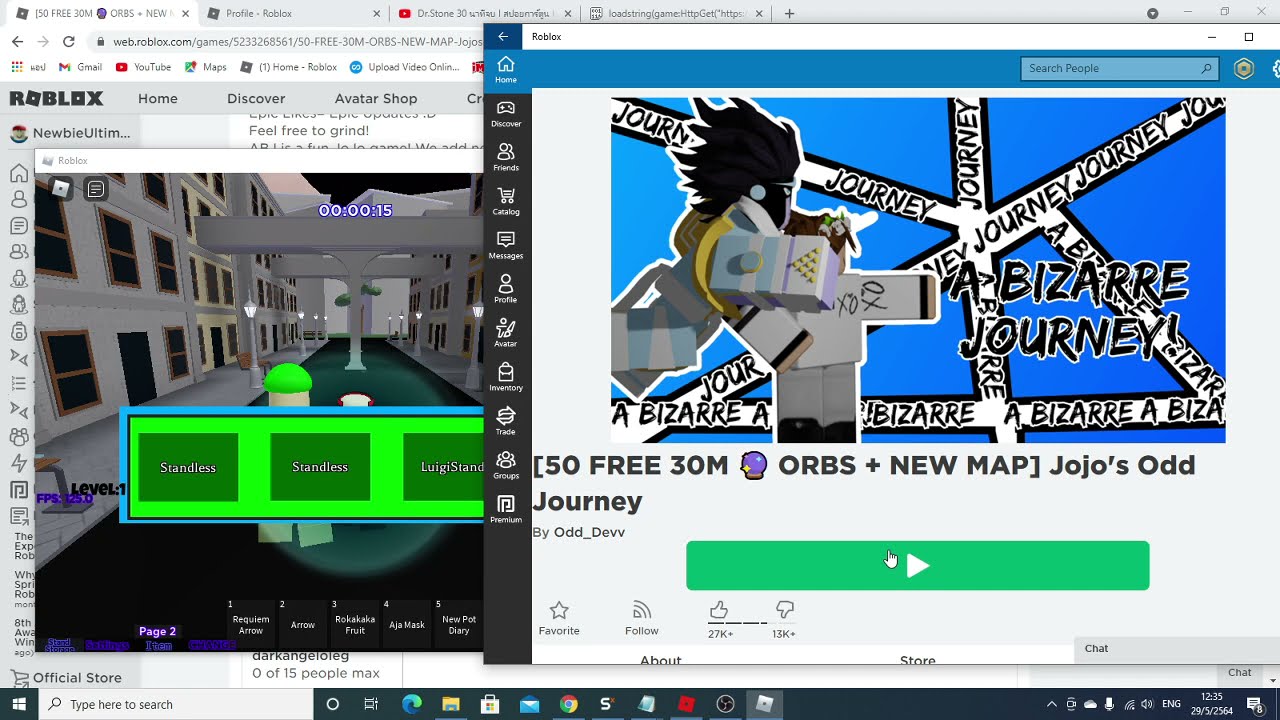
Task: Click Windows taskbar search box
Action: tap(175, 704)
